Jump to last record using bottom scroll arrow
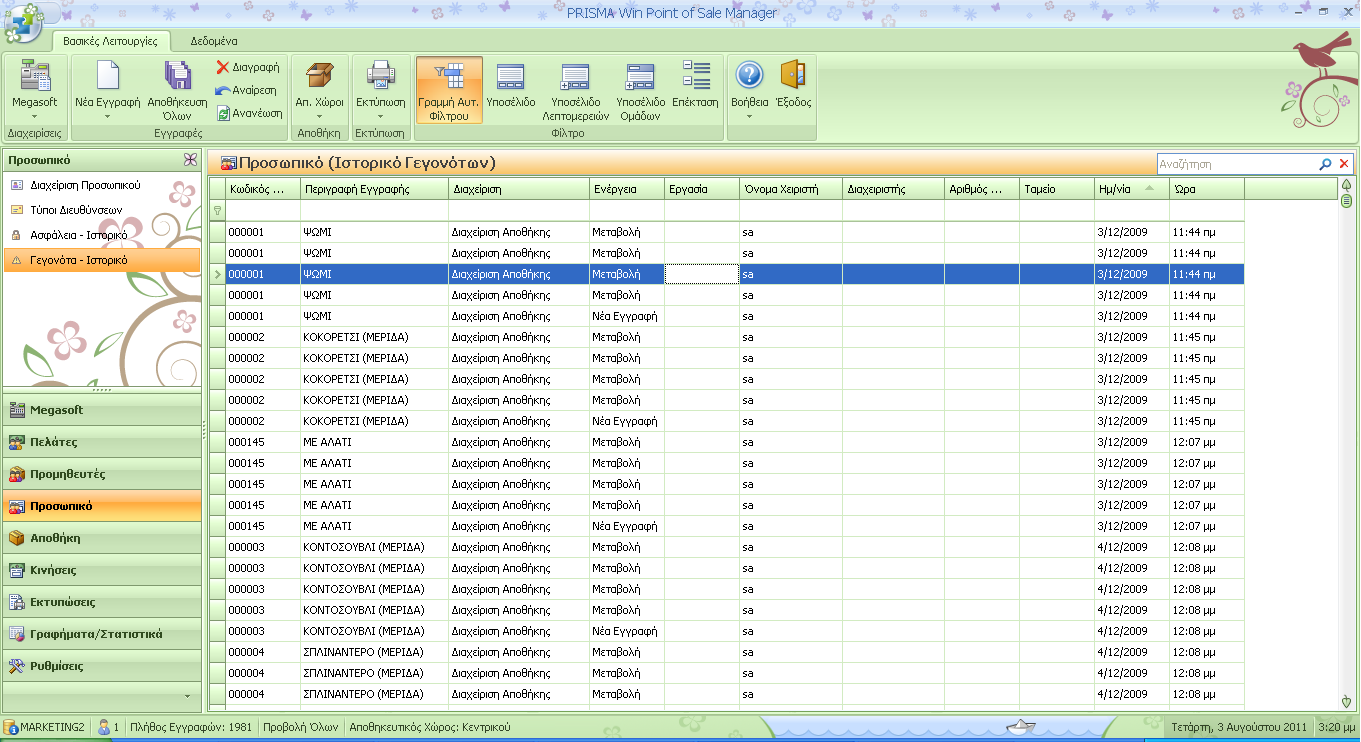The image size is (1361, 742). point(1346,702)
